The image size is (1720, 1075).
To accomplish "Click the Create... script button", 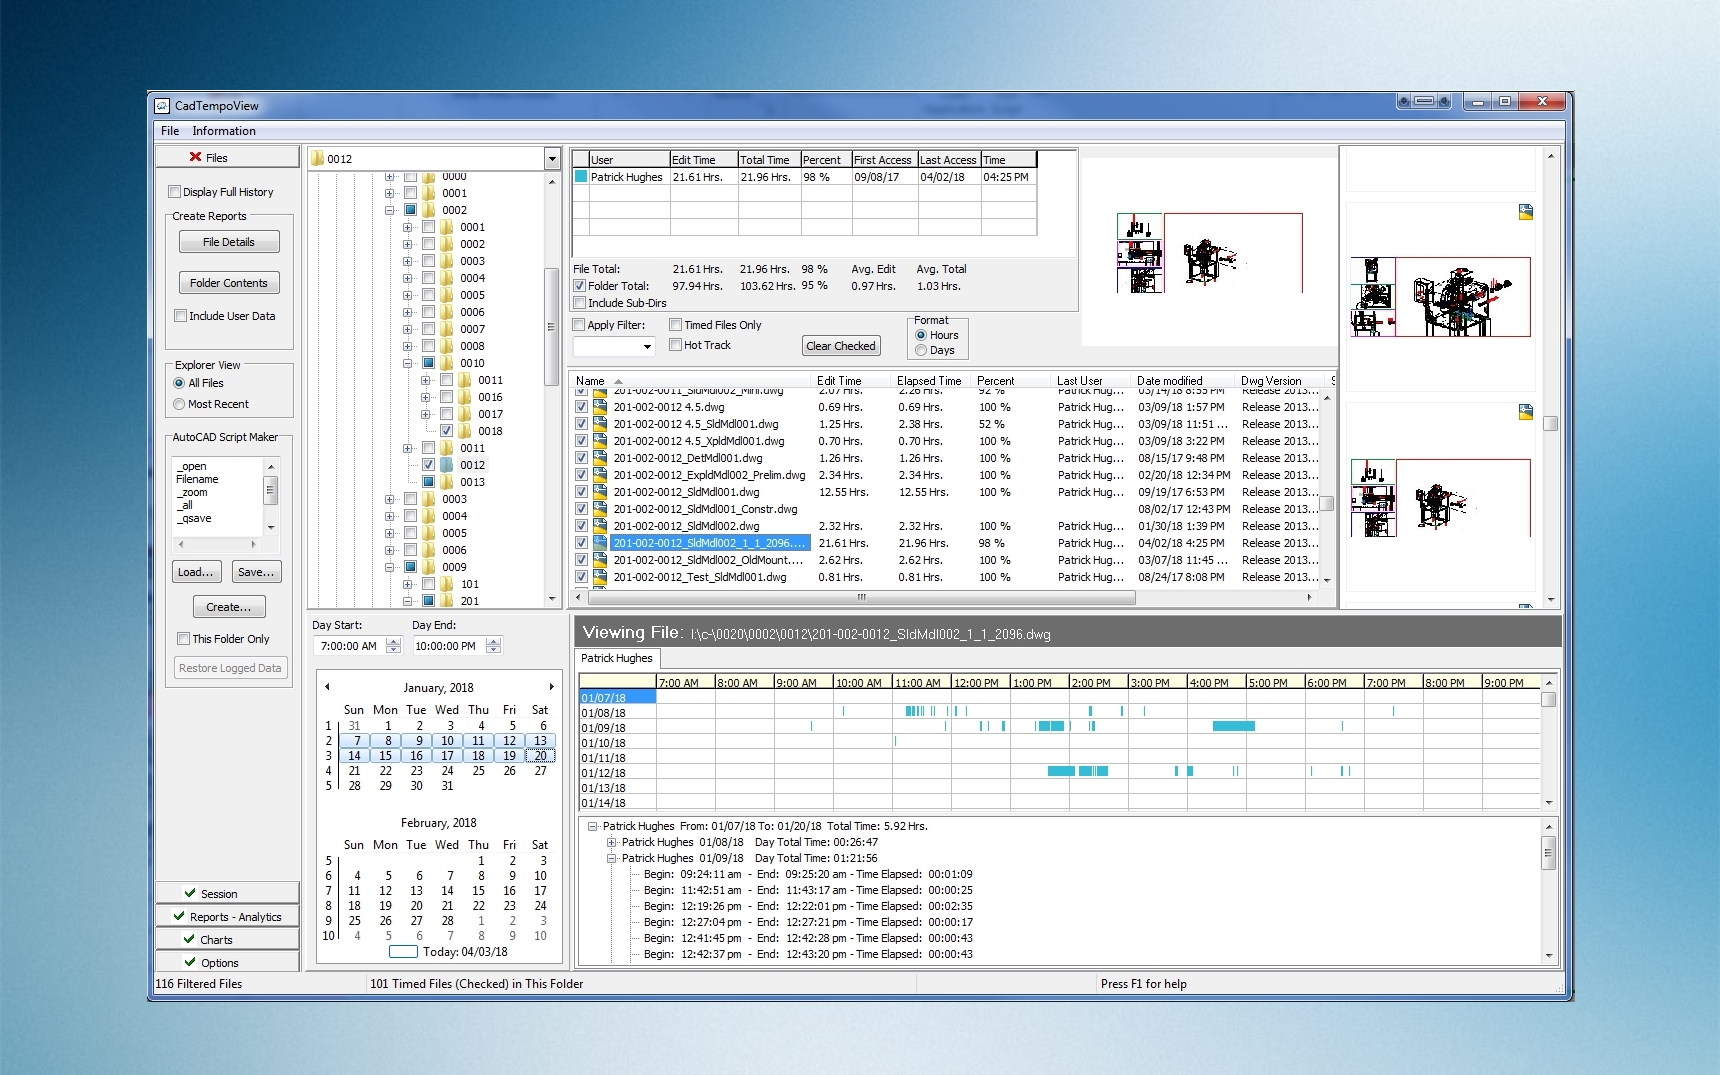I will (x=229, y=607).
